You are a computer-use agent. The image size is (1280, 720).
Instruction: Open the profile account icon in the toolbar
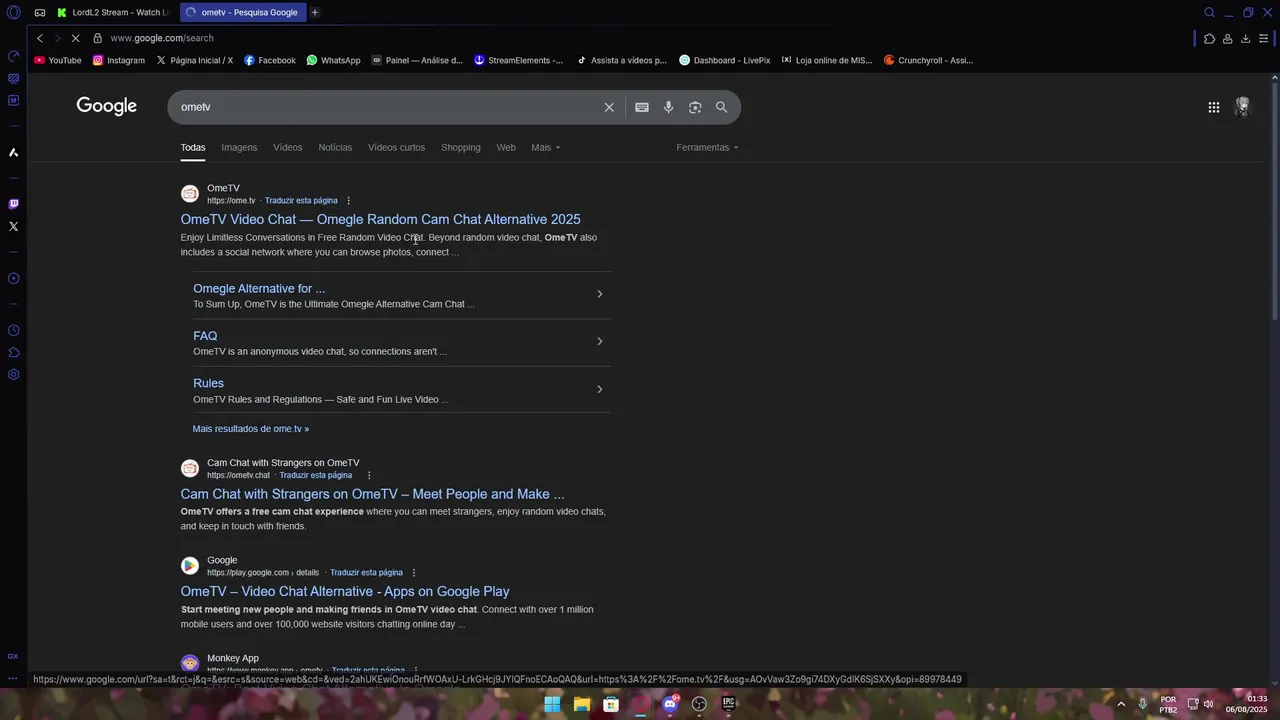(1227, 39)
